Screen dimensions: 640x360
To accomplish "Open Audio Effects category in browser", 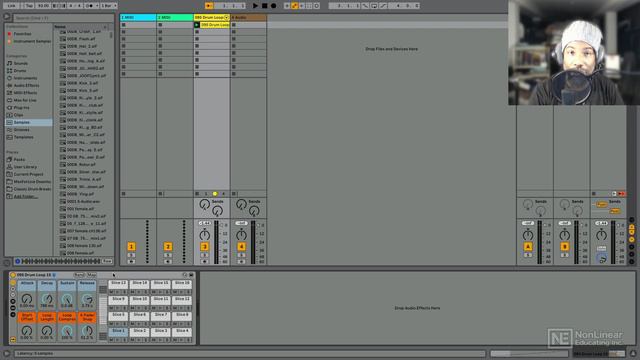I will tap(27, 85).
